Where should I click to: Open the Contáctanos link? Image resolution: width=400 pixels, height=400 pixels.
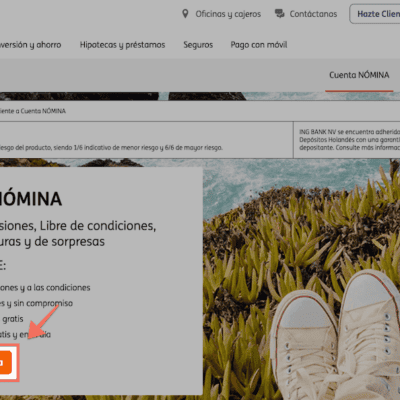click(313, 14)
